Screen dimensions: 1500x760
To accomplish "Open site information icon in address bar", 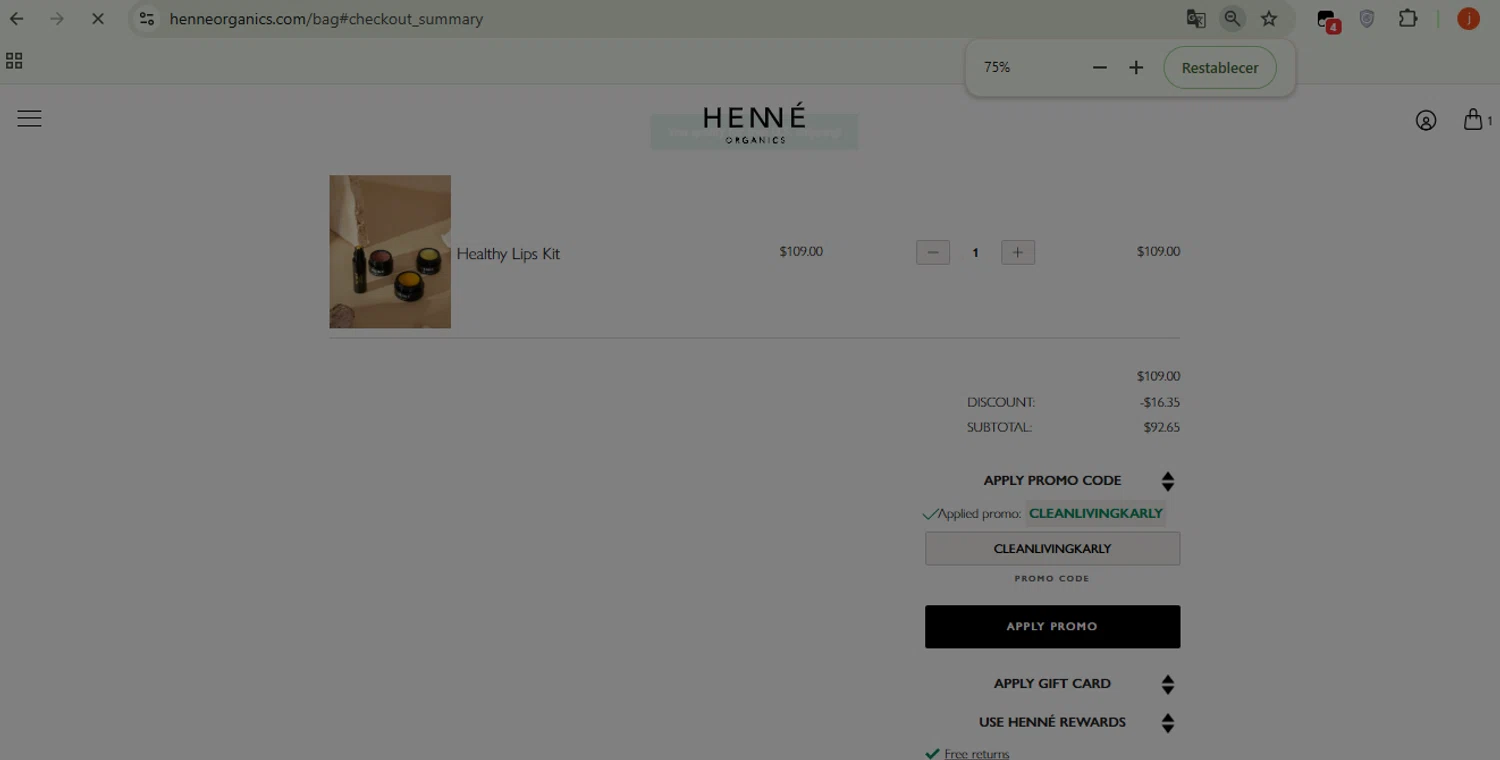I will pos(147,19).
